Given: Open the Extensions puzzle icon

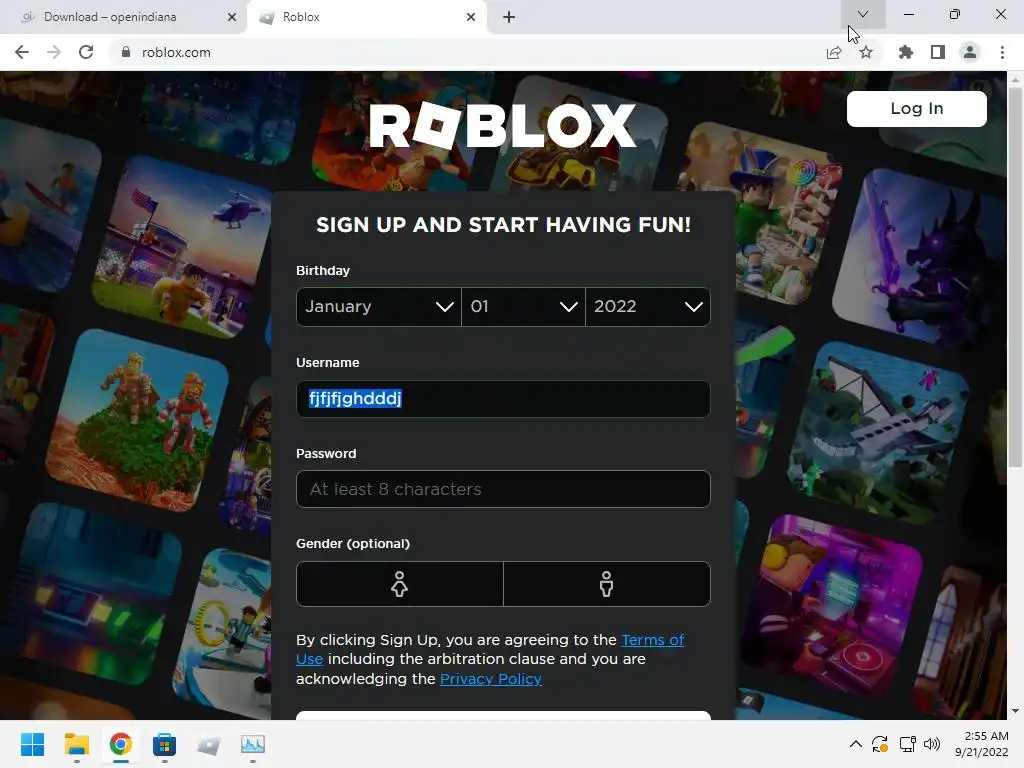Looking at the screenshot, I should click(906, 52).
